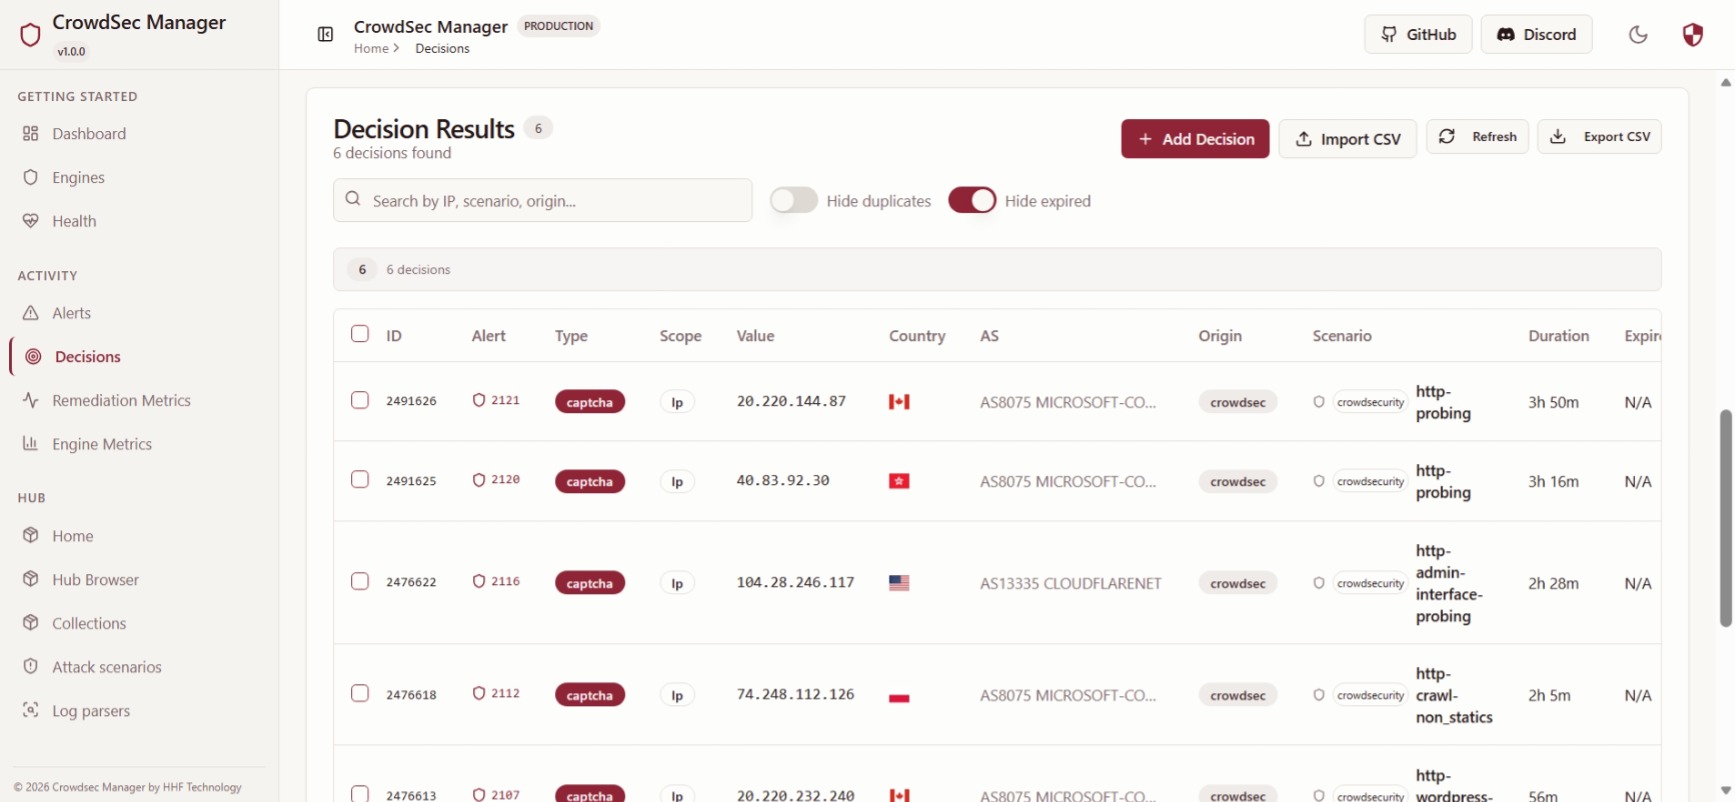Click the scroll-up arrow of the page scrollbar

tap(1725, 82)
